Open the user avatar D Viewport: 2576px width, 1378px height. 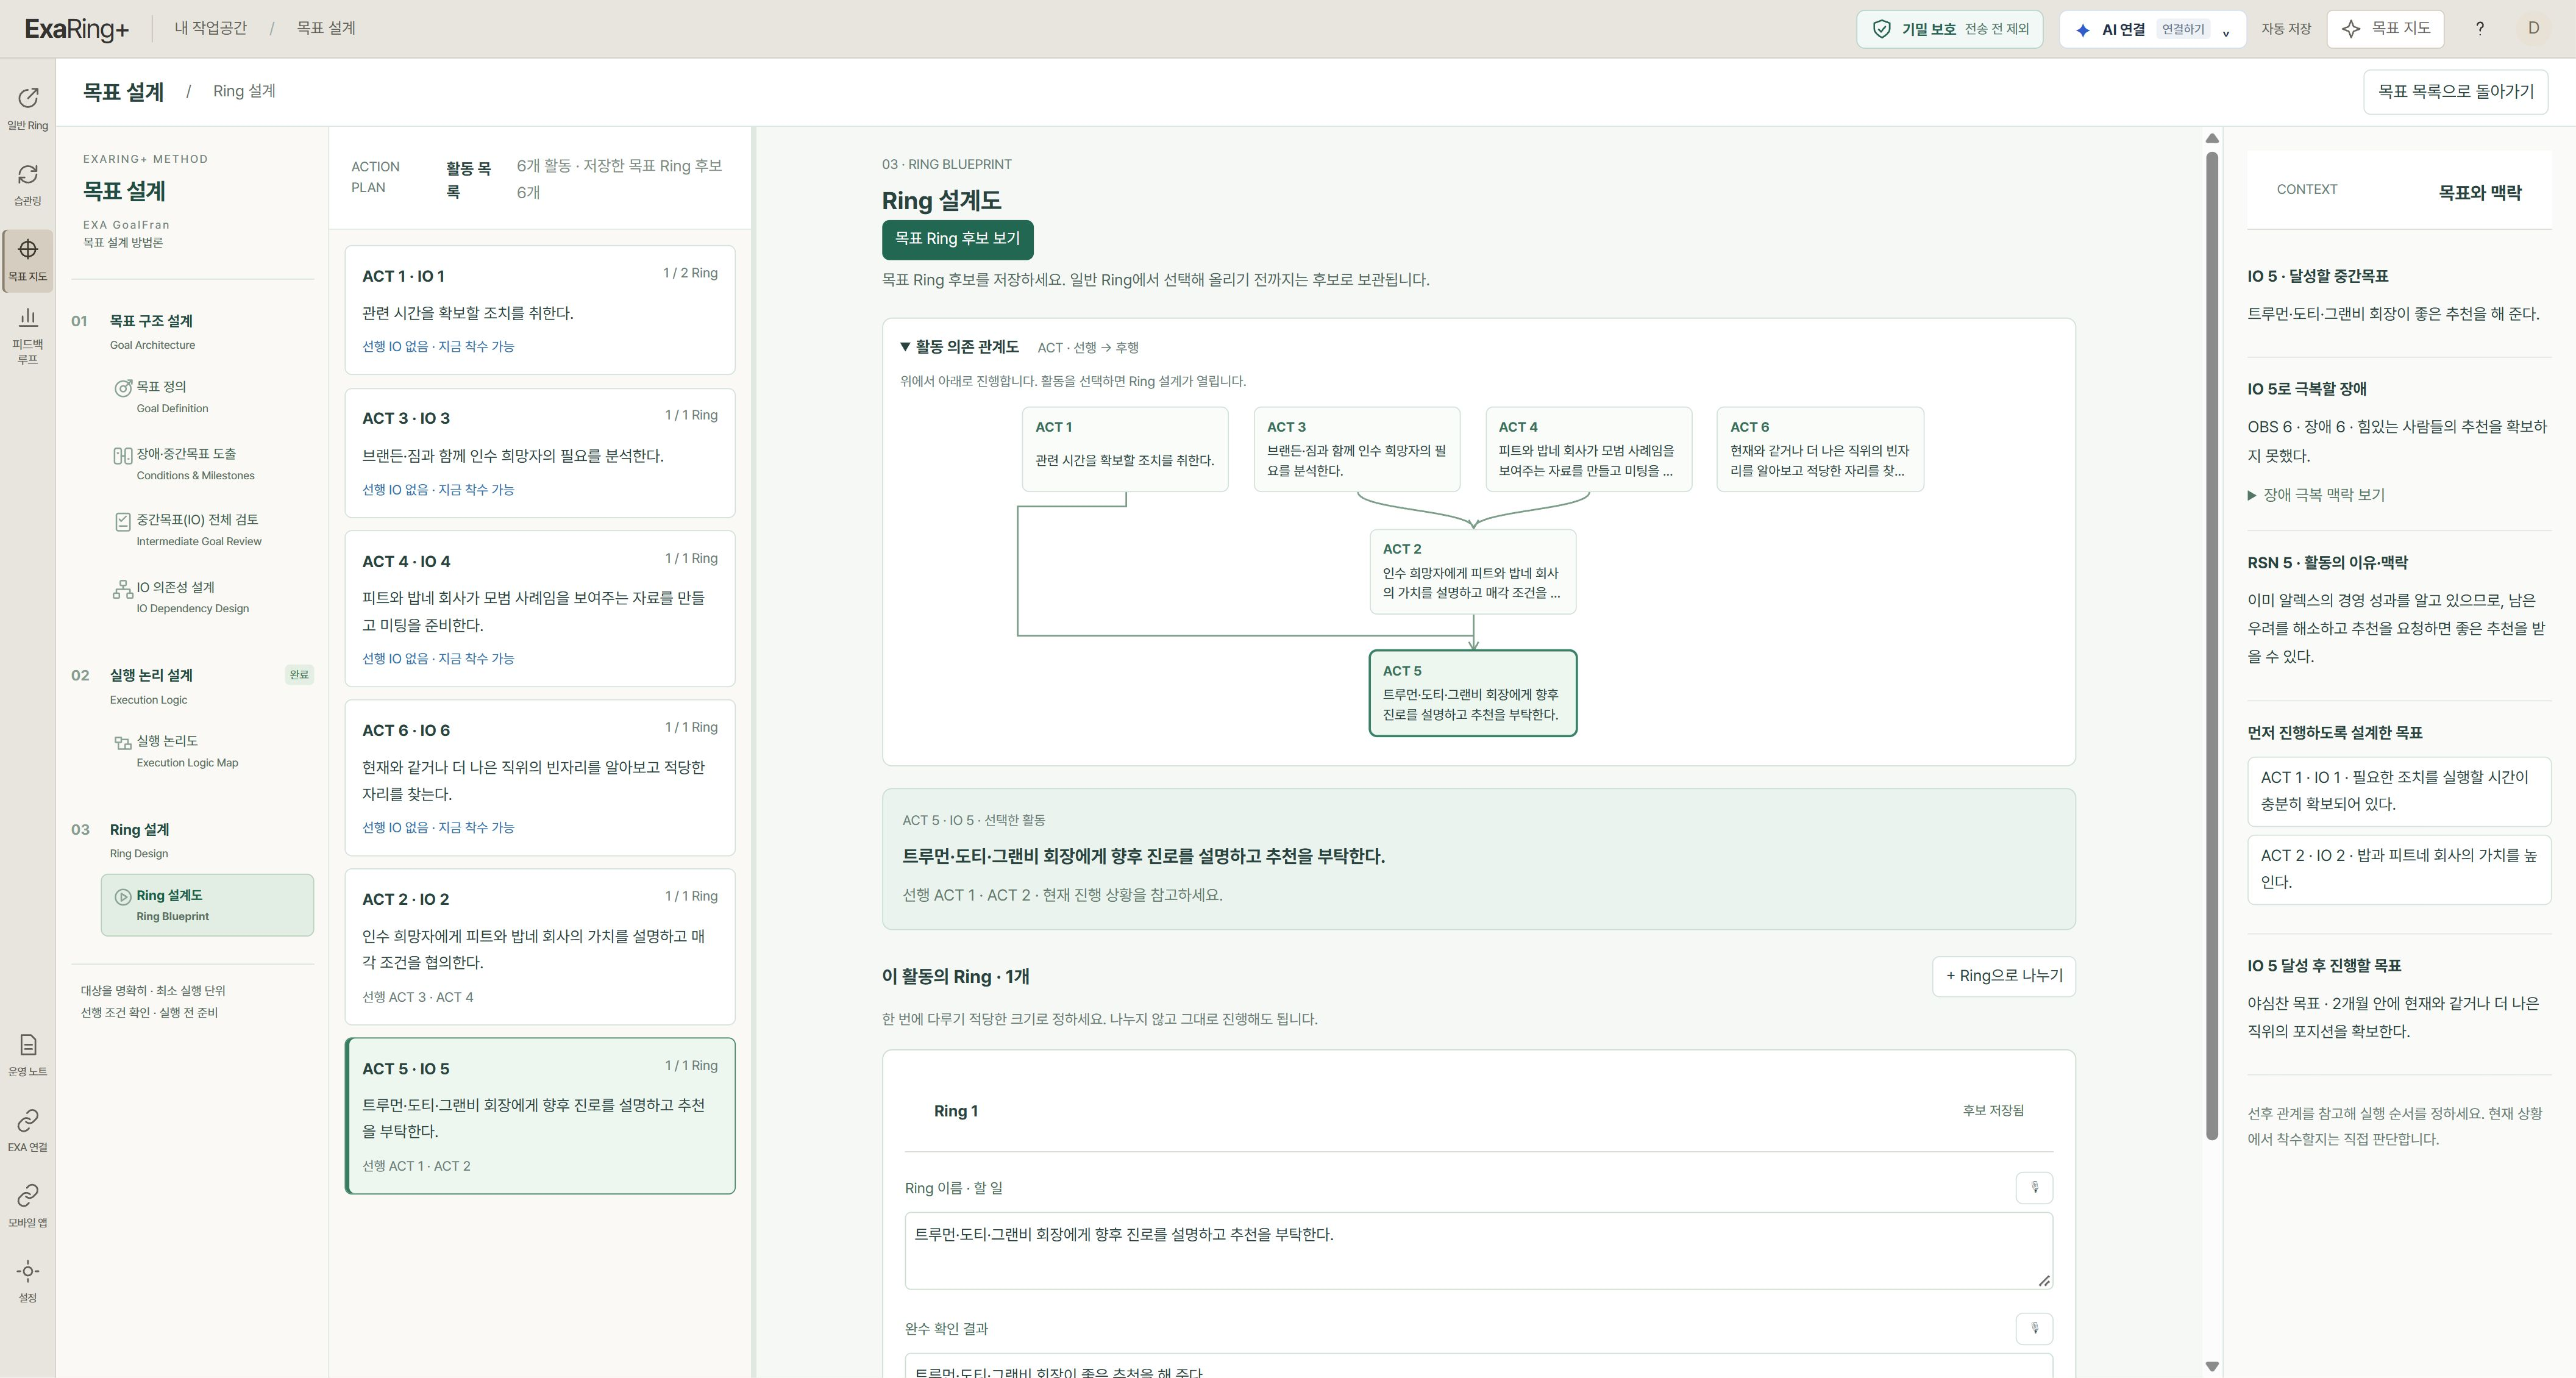point(2533,29)
